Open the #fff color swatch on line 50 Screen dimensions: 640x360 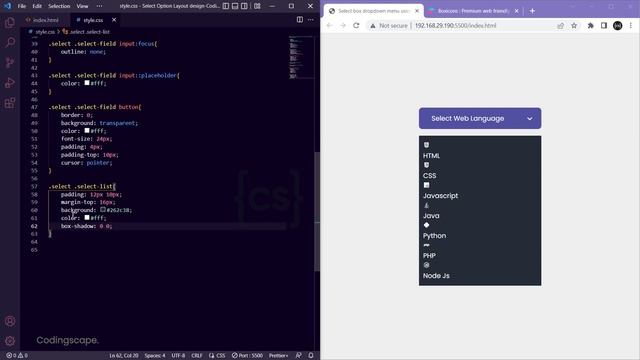(x=87, y=131)
